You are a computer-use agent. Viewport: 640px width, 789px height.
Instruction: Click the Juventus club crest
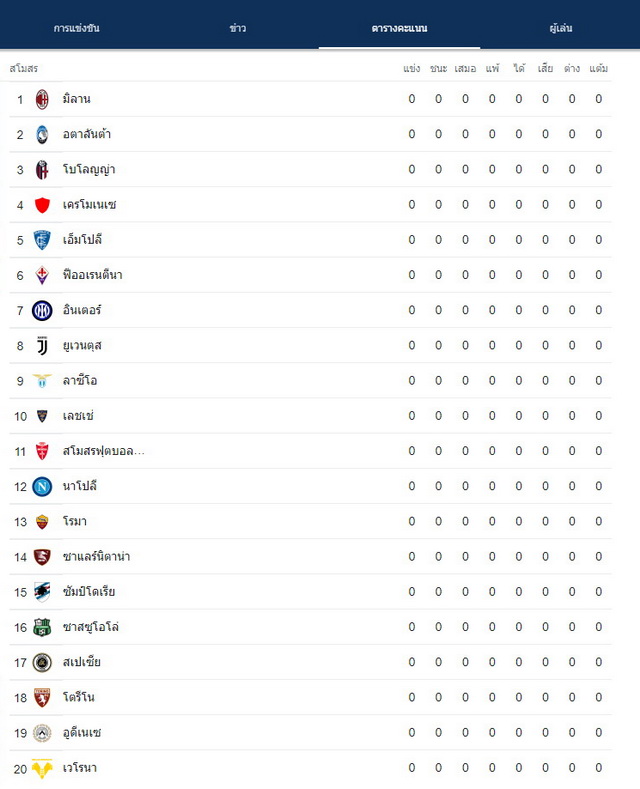pyautogui.click(x=42, y=346)
